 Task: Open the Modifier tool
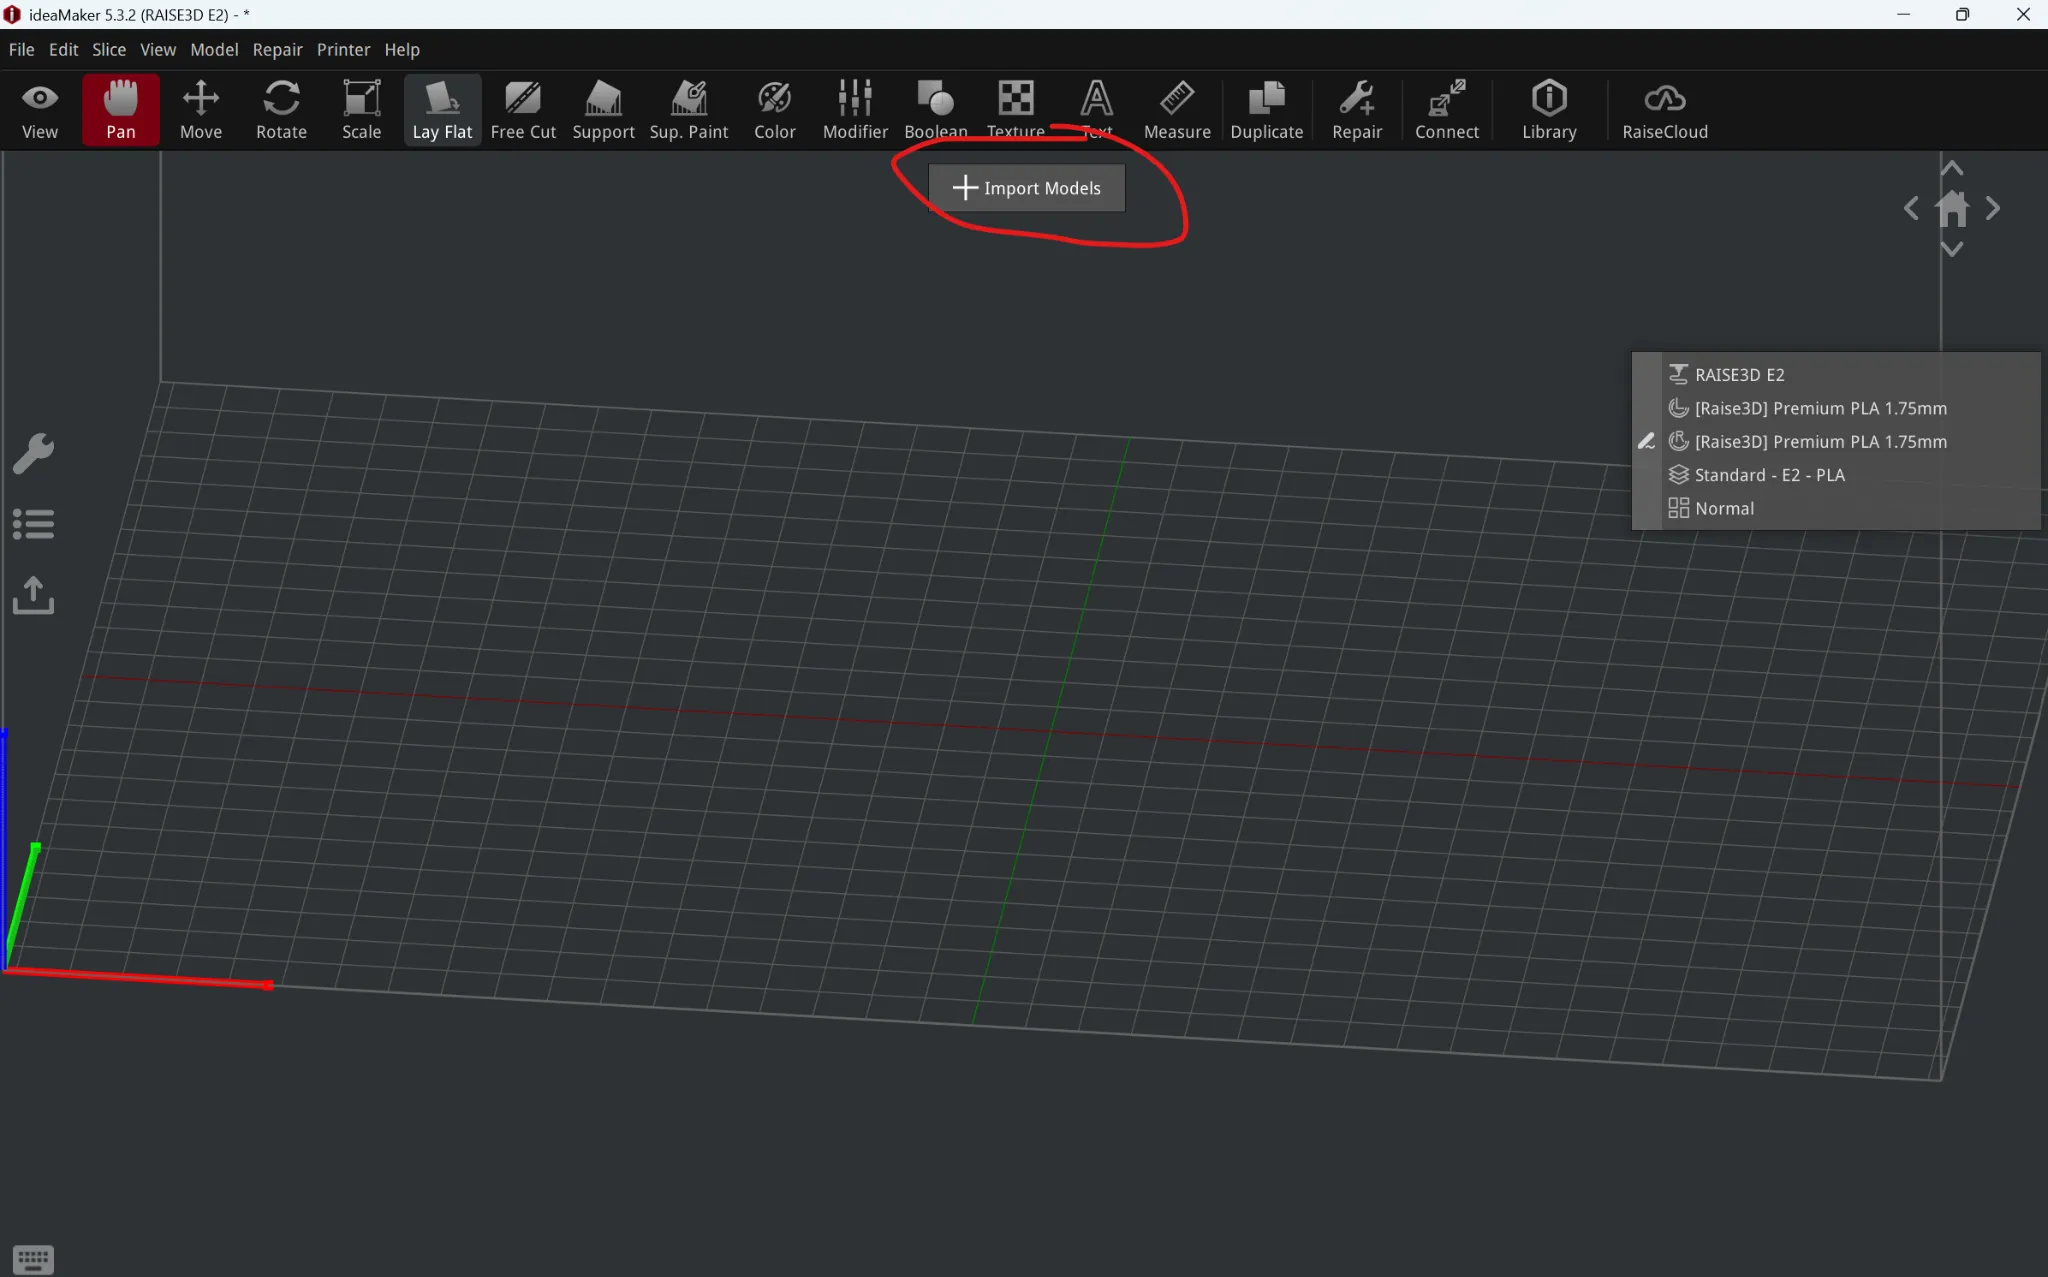pos(855,110)
